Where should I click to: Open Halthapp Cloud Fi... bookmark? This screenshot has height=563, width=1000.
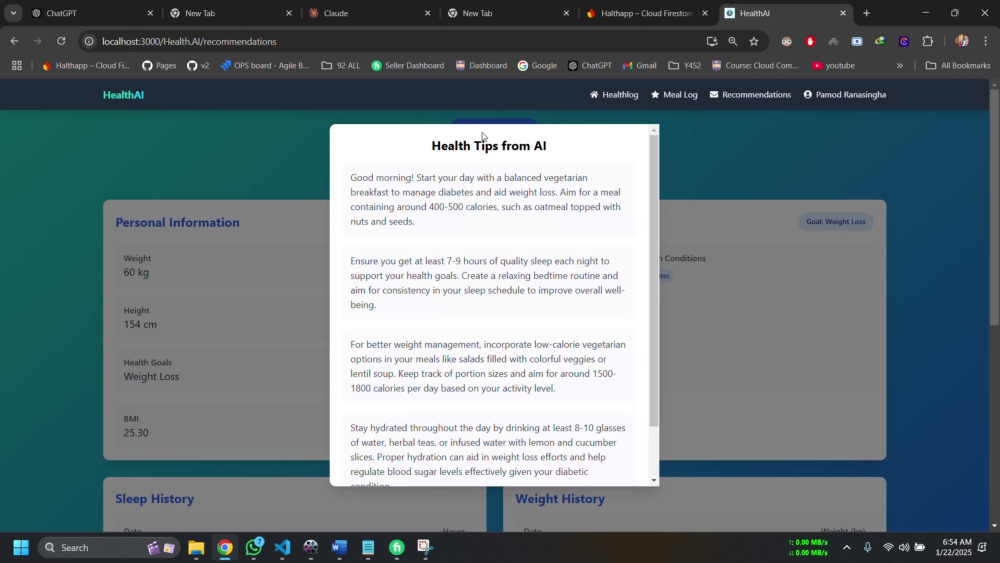tap(85, 66)
